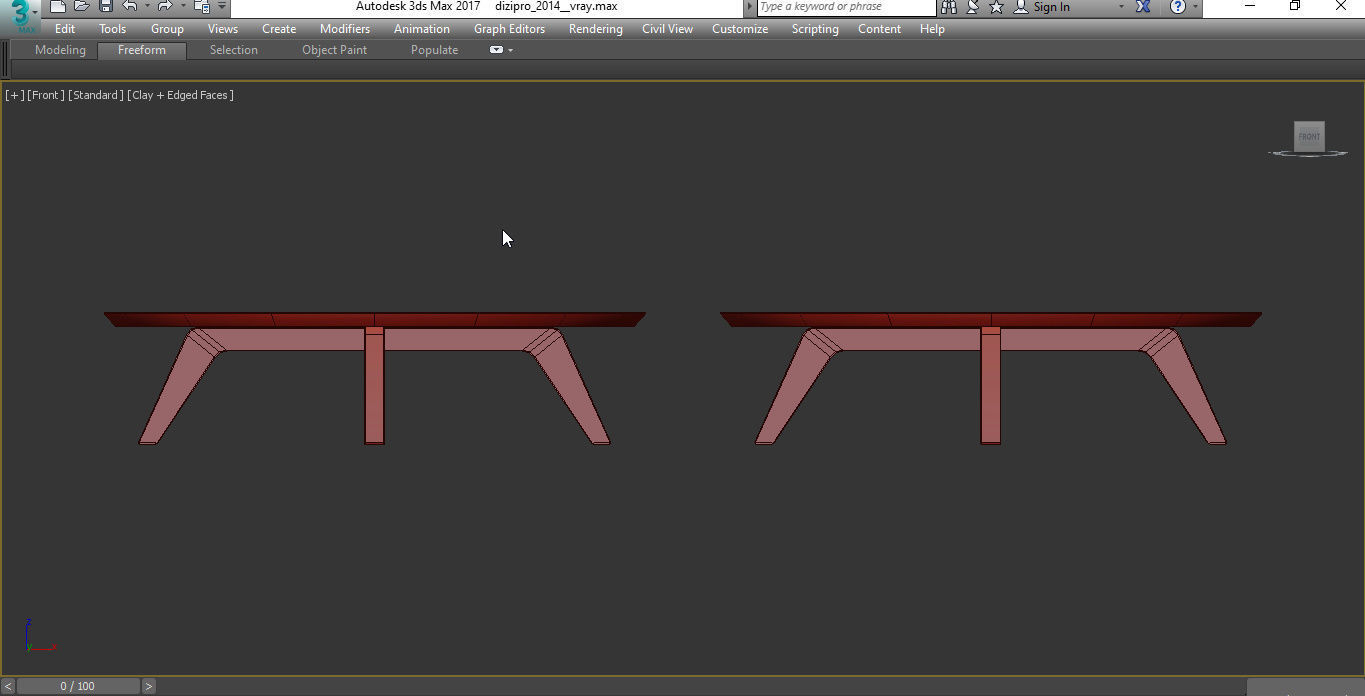Open the 3ds Max application menu logo
The width and height of the screenshot is (1365, 696).
pyautogui.click(x=19, y=16)
